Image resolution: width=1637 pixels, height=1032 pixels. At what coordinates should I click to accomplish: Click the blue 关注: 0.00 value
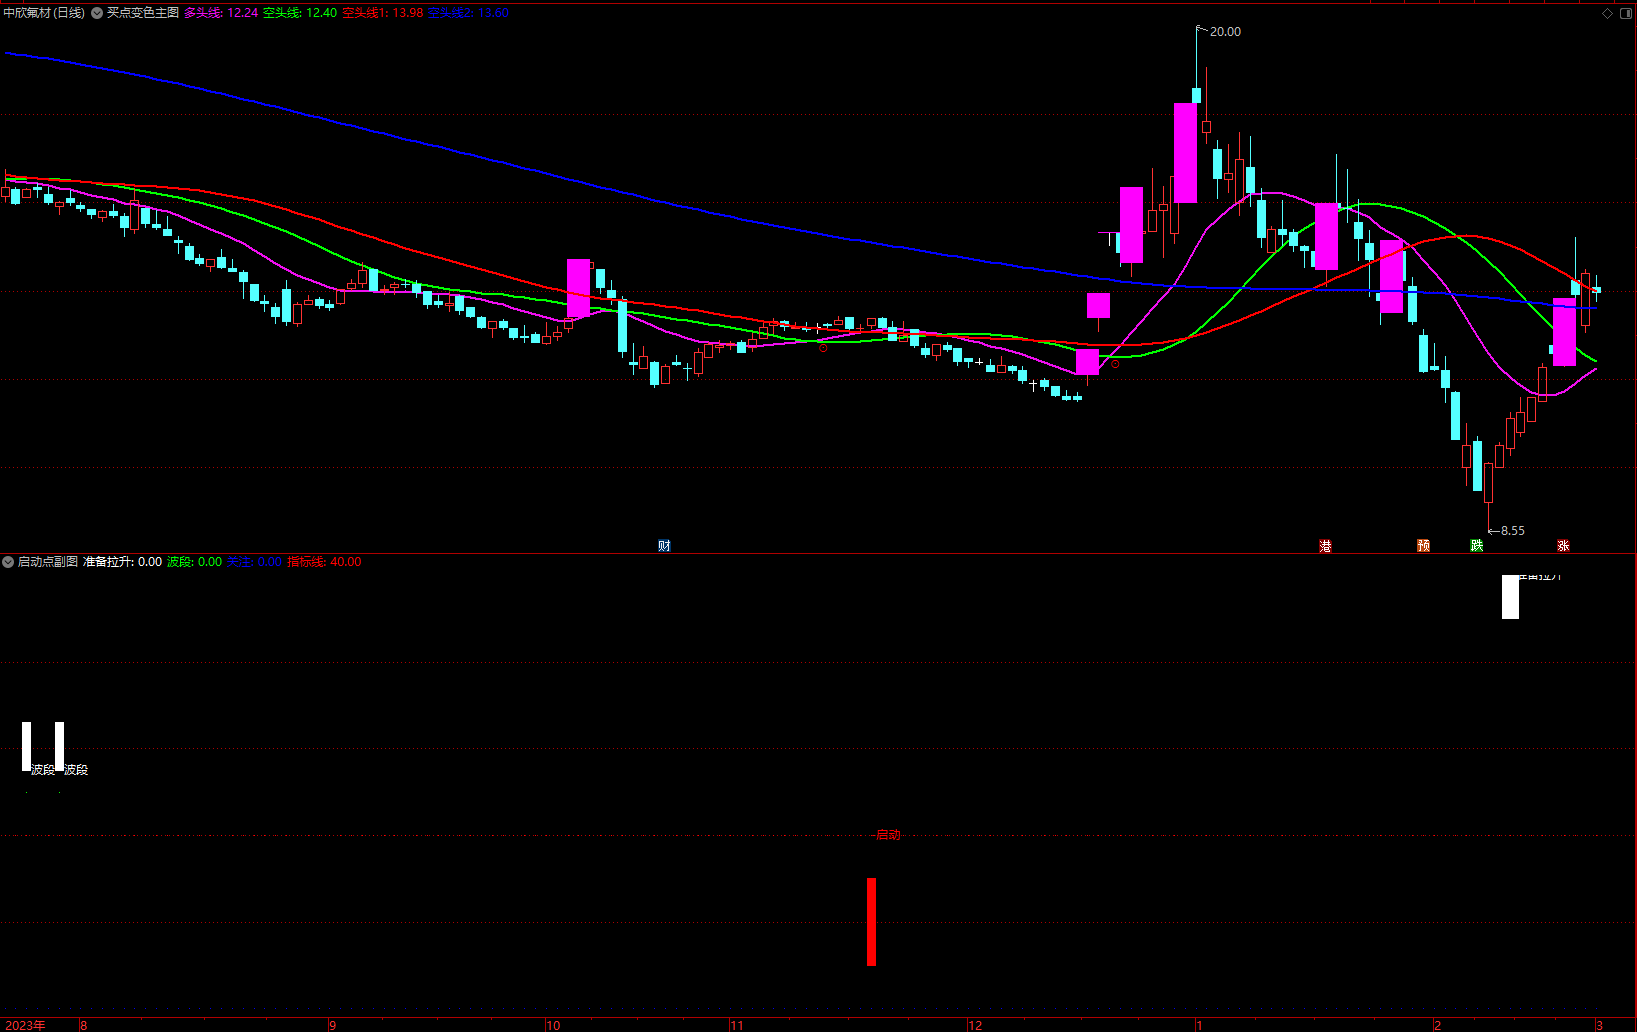point(255,562)
